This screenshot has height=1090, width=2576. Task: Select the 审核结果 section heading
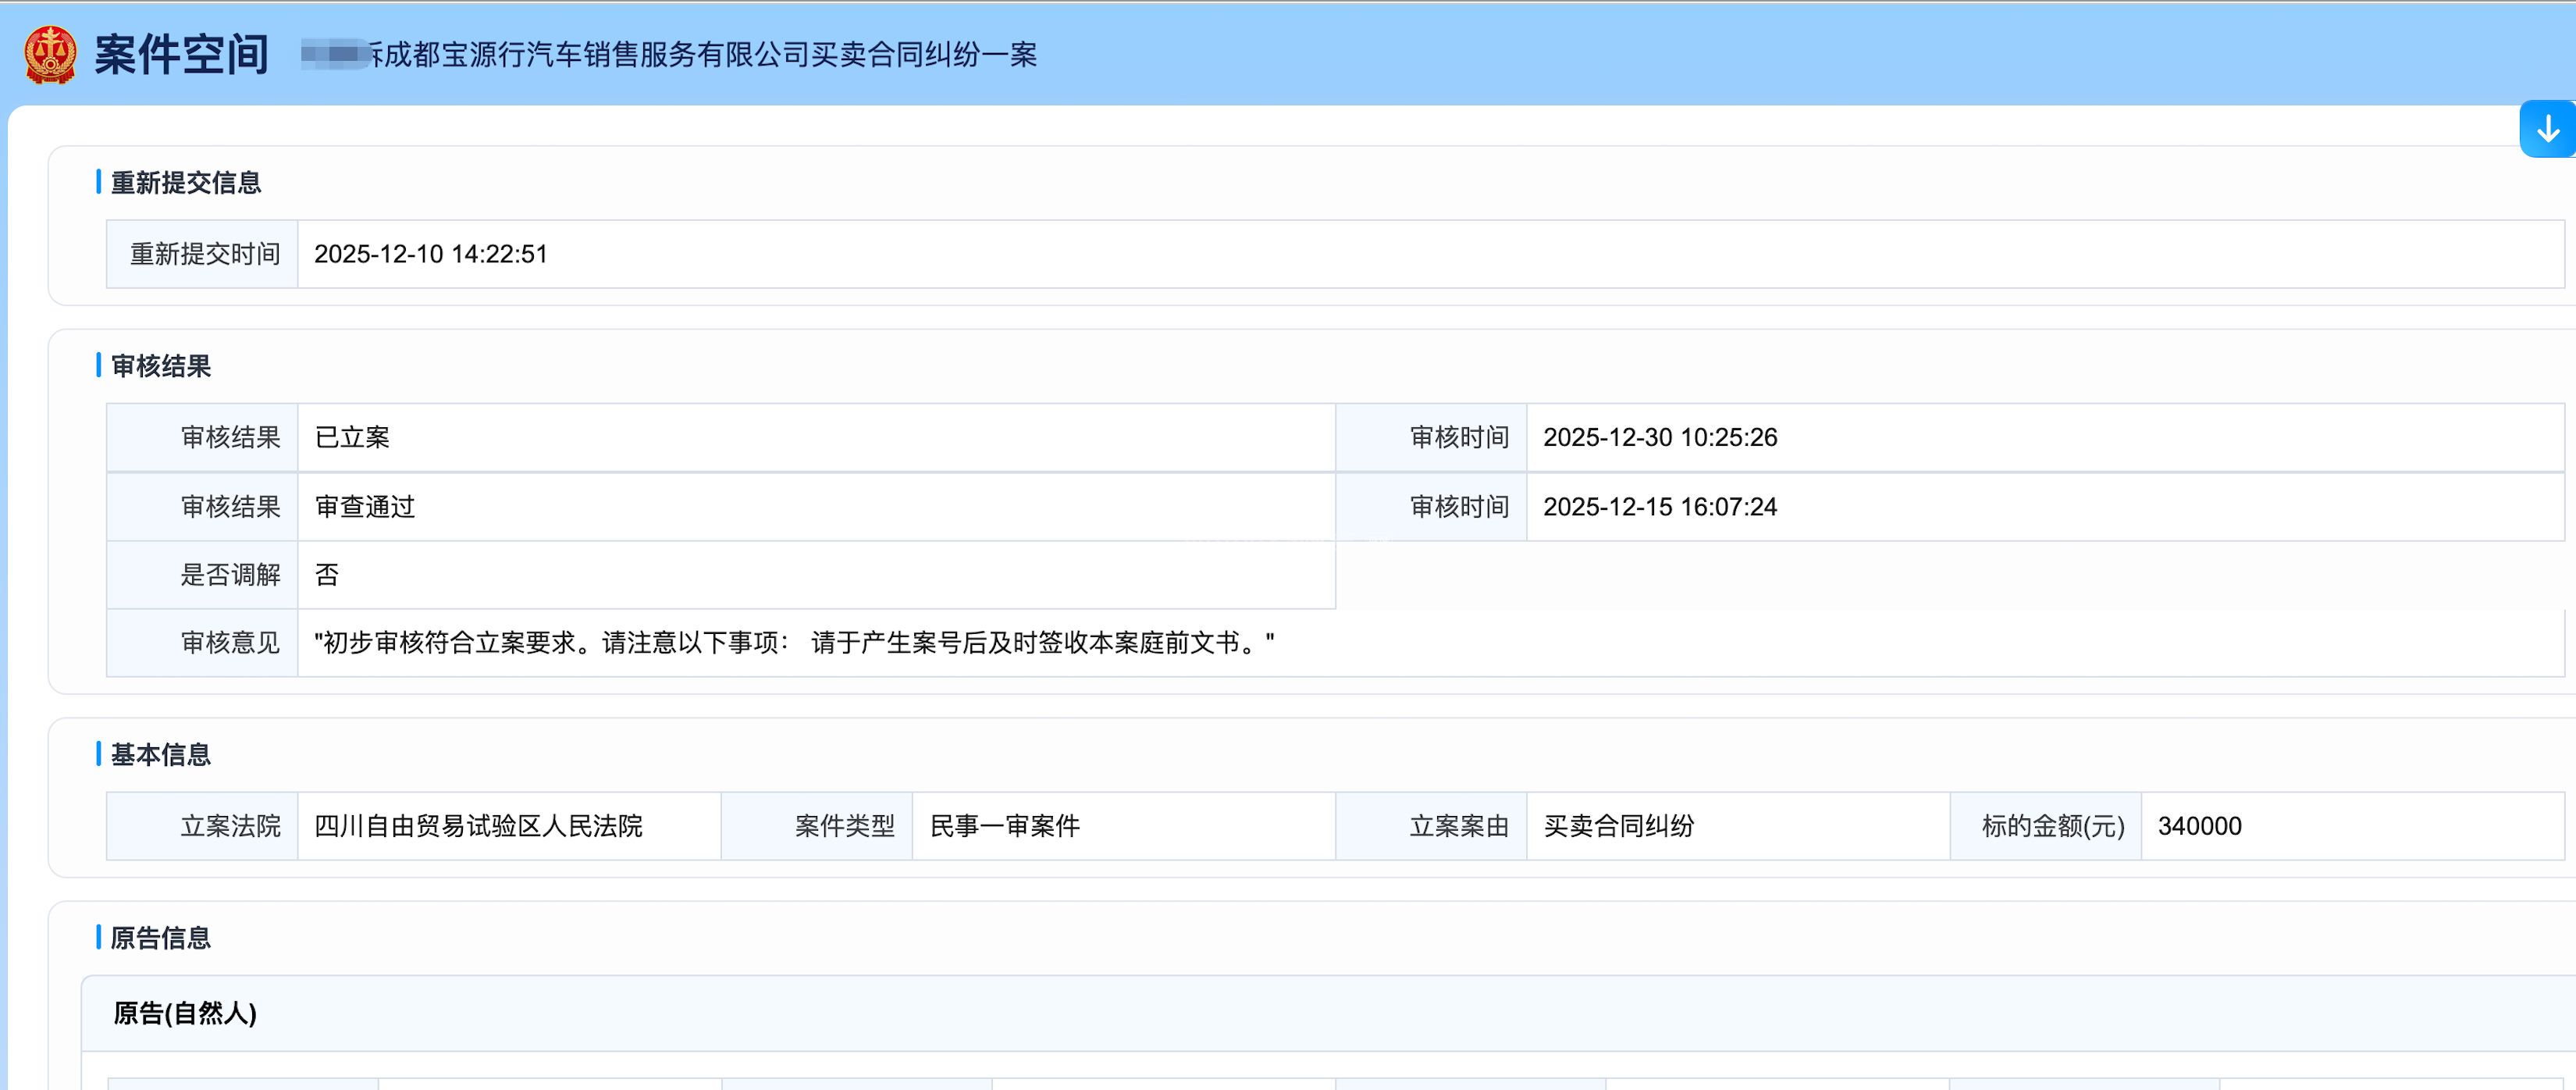tap(160, 366)
